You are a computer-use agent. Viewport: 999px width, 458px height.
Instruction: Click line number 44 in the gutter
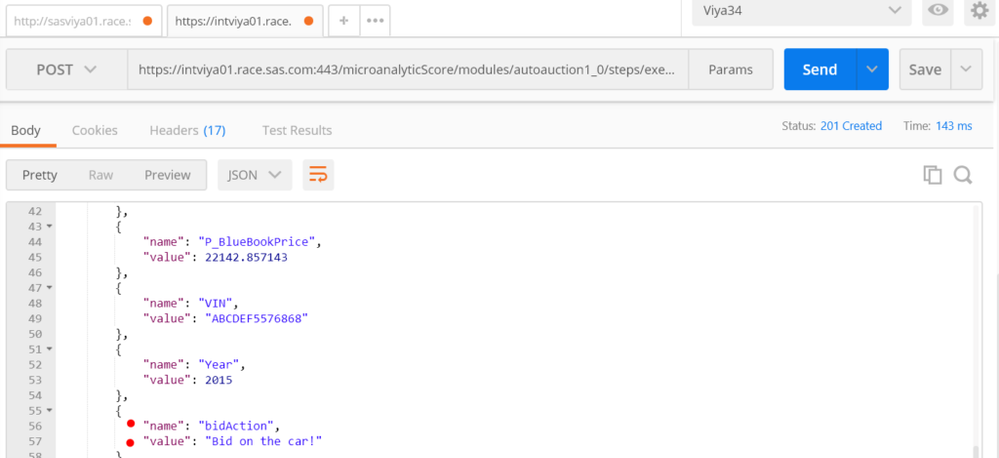(x=34, y=242)
